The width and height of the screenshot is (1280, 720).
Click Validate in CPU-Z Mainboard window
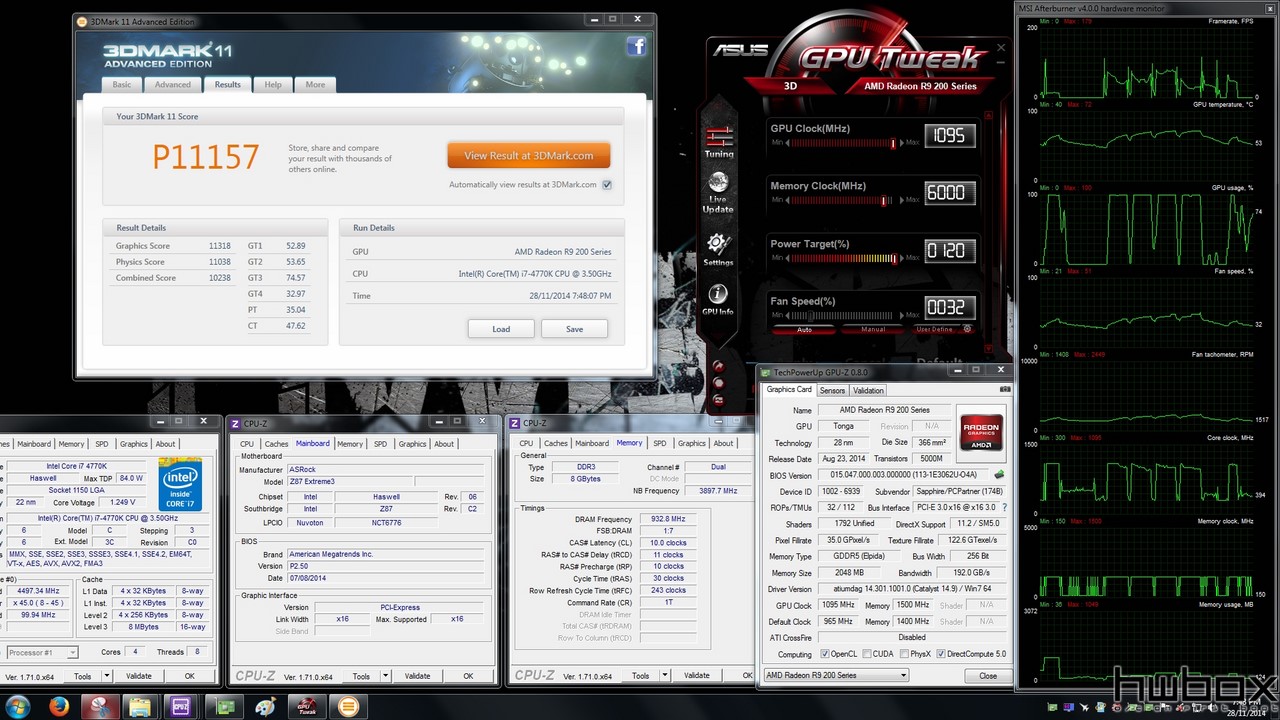click(x=417, y=676)
